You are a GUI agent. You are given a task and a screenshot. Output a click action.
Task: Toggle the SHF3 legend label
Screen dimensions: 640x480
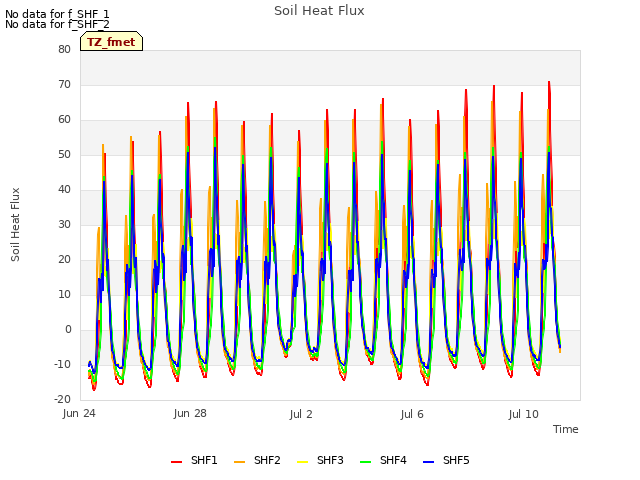330,460
